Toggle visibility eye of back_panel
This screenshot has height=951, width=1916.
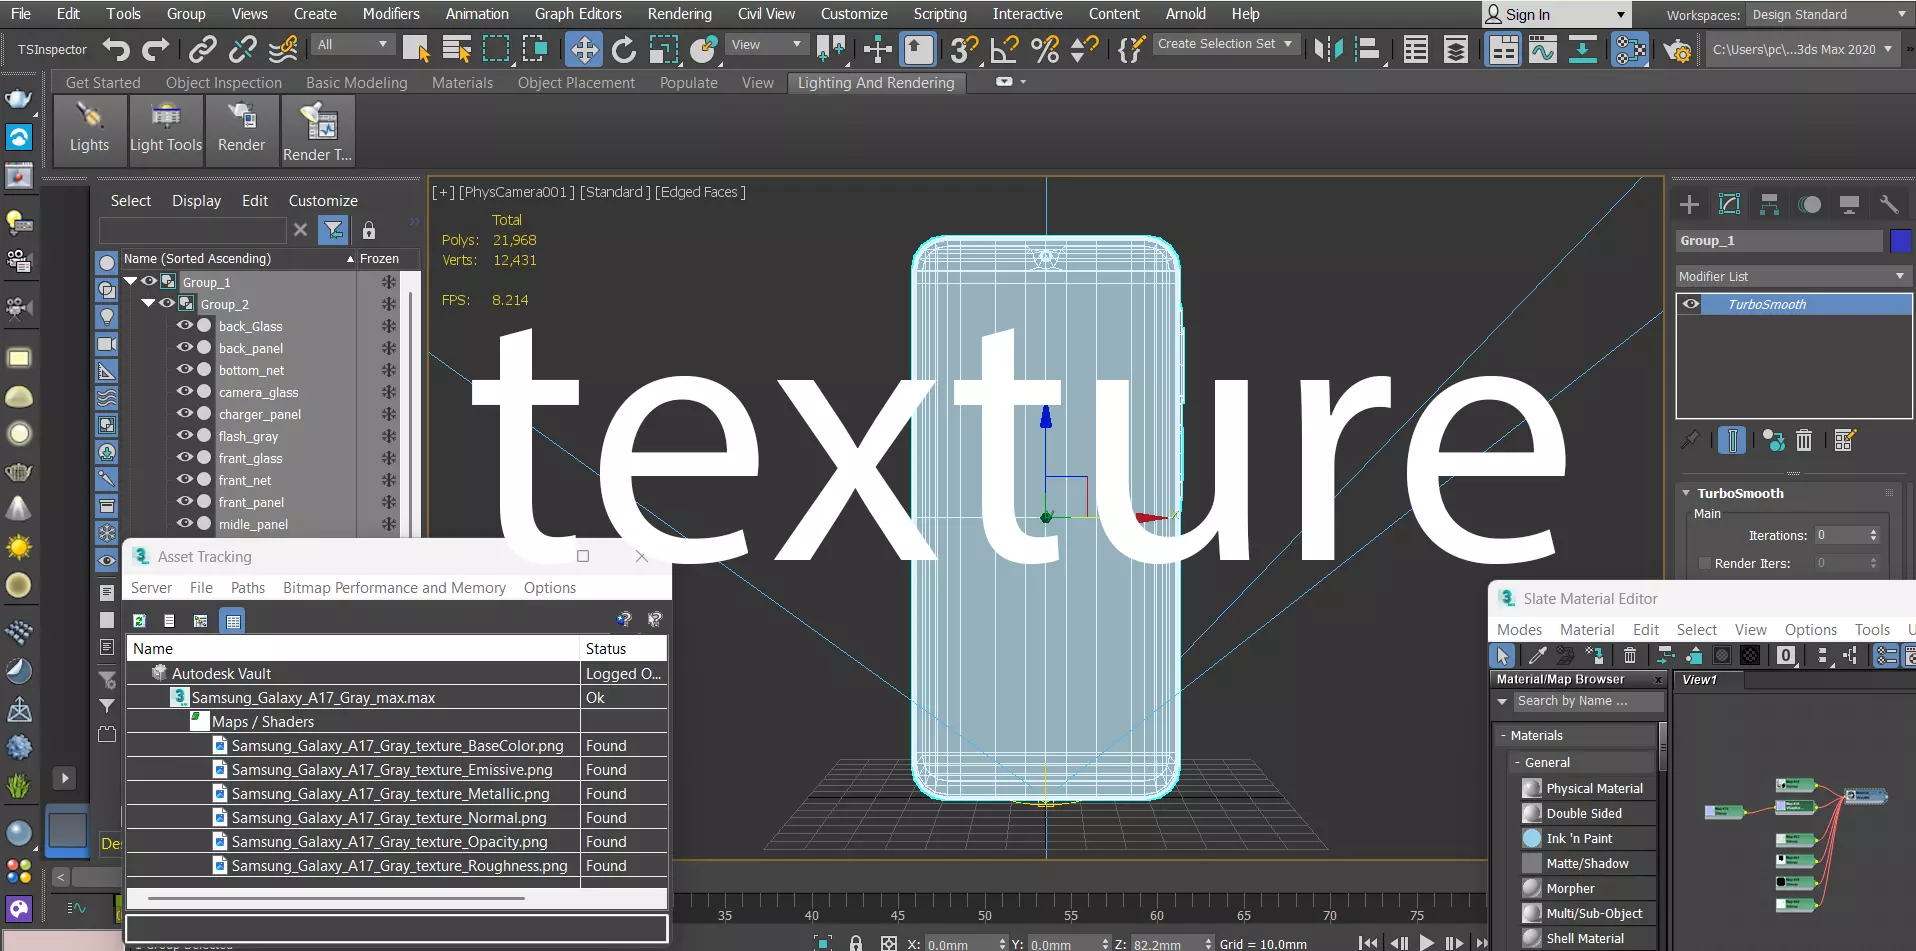pos(185,347)
